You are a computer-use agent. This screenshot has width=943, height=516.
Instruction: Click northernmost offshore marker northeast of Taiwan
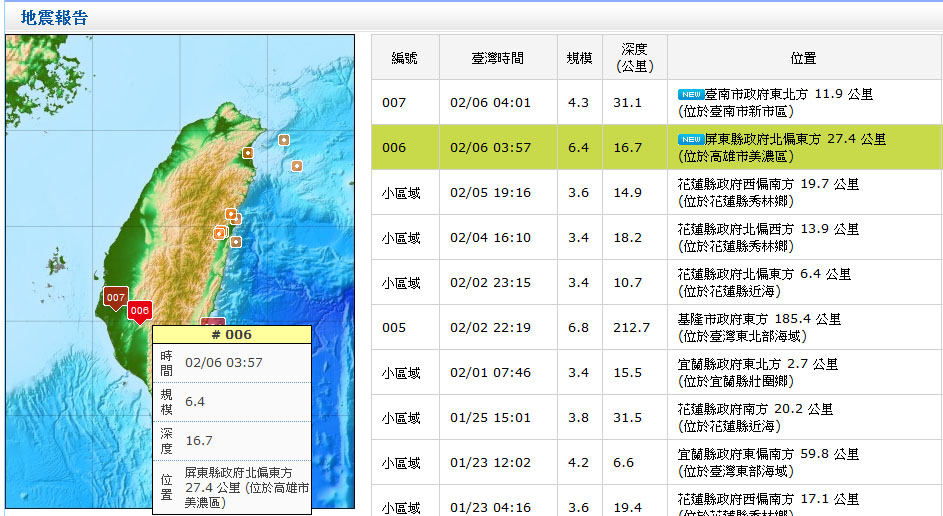click(x=284, y=140)
